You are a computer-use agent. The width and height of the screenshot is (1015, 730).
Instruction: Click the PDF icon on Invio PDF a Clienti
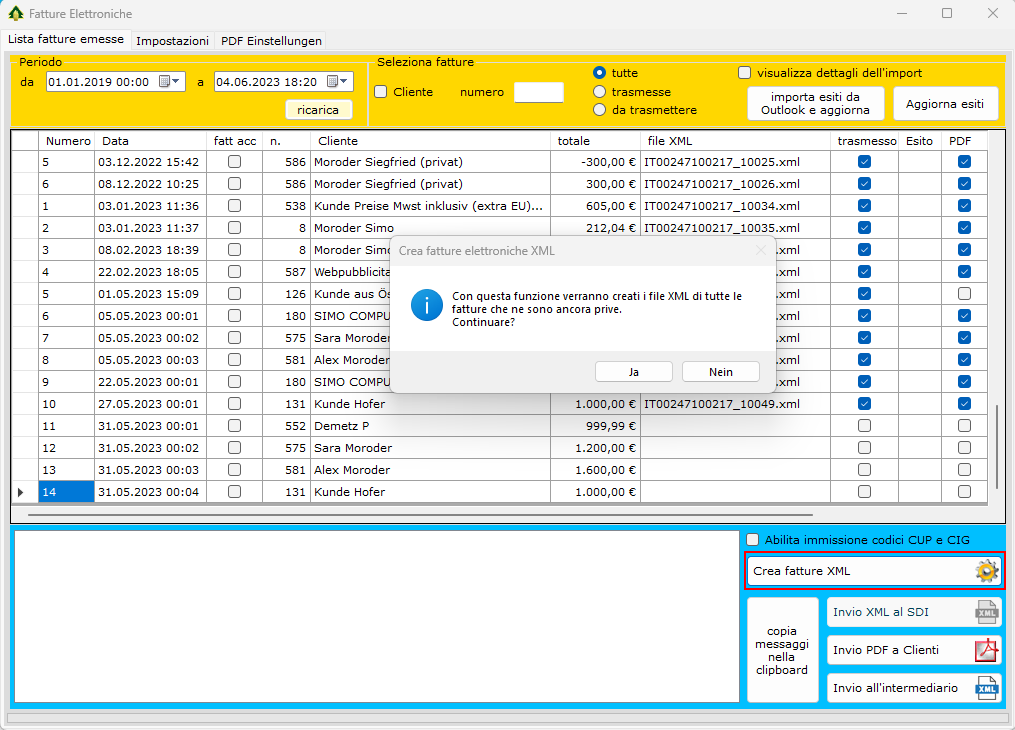986,650
